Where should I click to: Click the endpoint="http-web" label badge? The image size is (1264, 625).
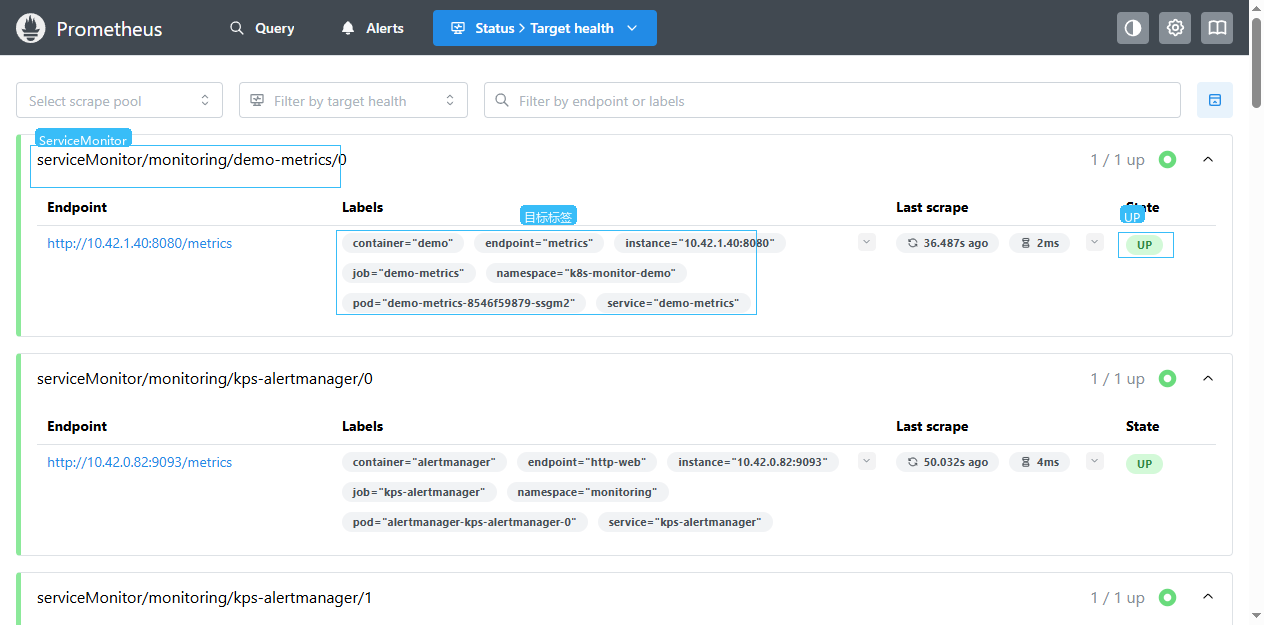pos(587,462)
